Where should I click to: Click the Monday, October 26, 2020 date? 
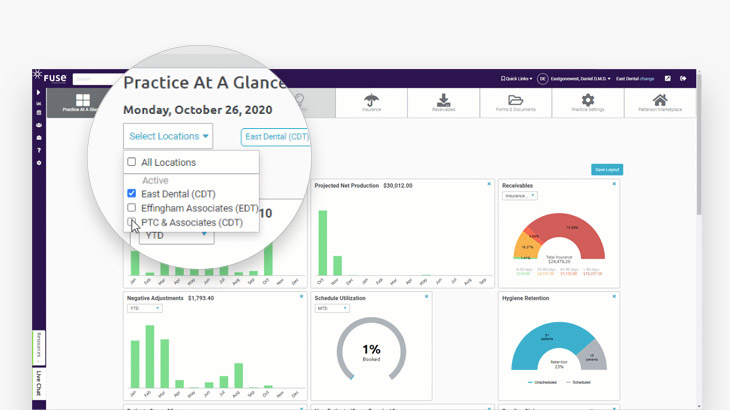tap(197, 110)
